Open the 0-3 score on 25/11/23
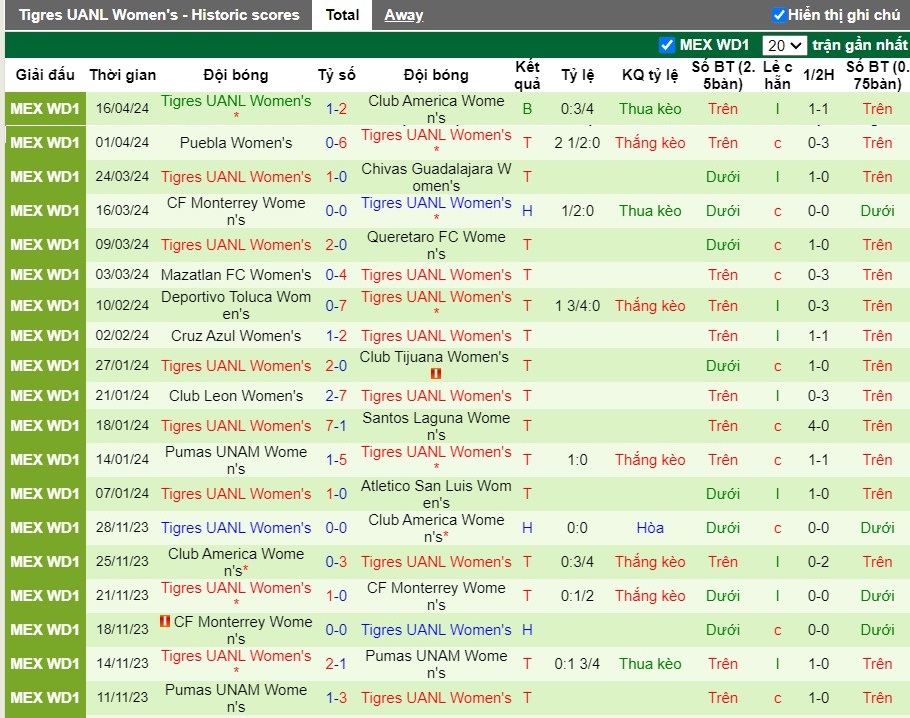910x718 pixels. tap(336, 562)
